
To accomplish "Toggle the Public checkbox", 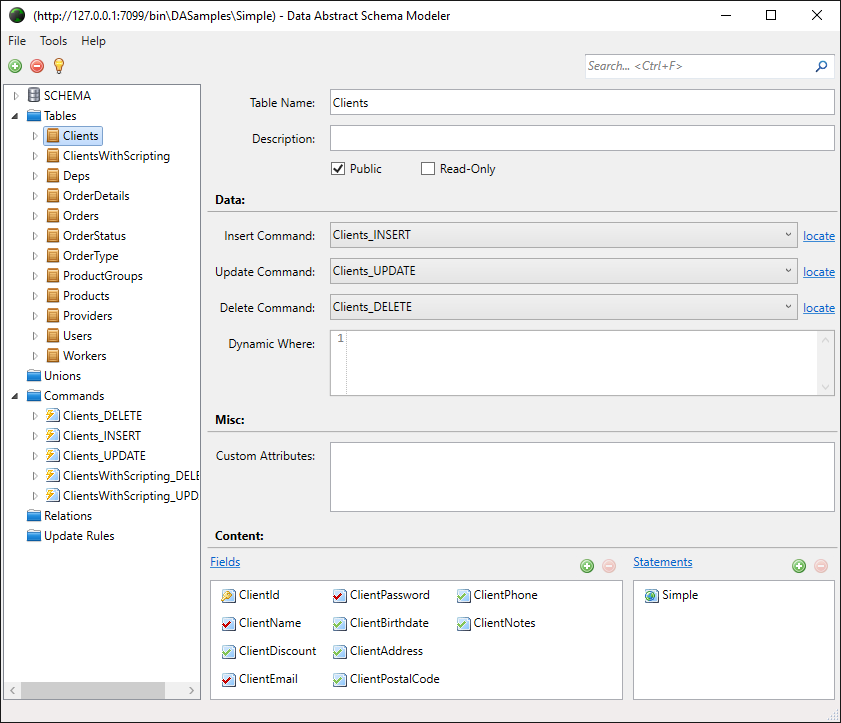I will coord(338,169).
